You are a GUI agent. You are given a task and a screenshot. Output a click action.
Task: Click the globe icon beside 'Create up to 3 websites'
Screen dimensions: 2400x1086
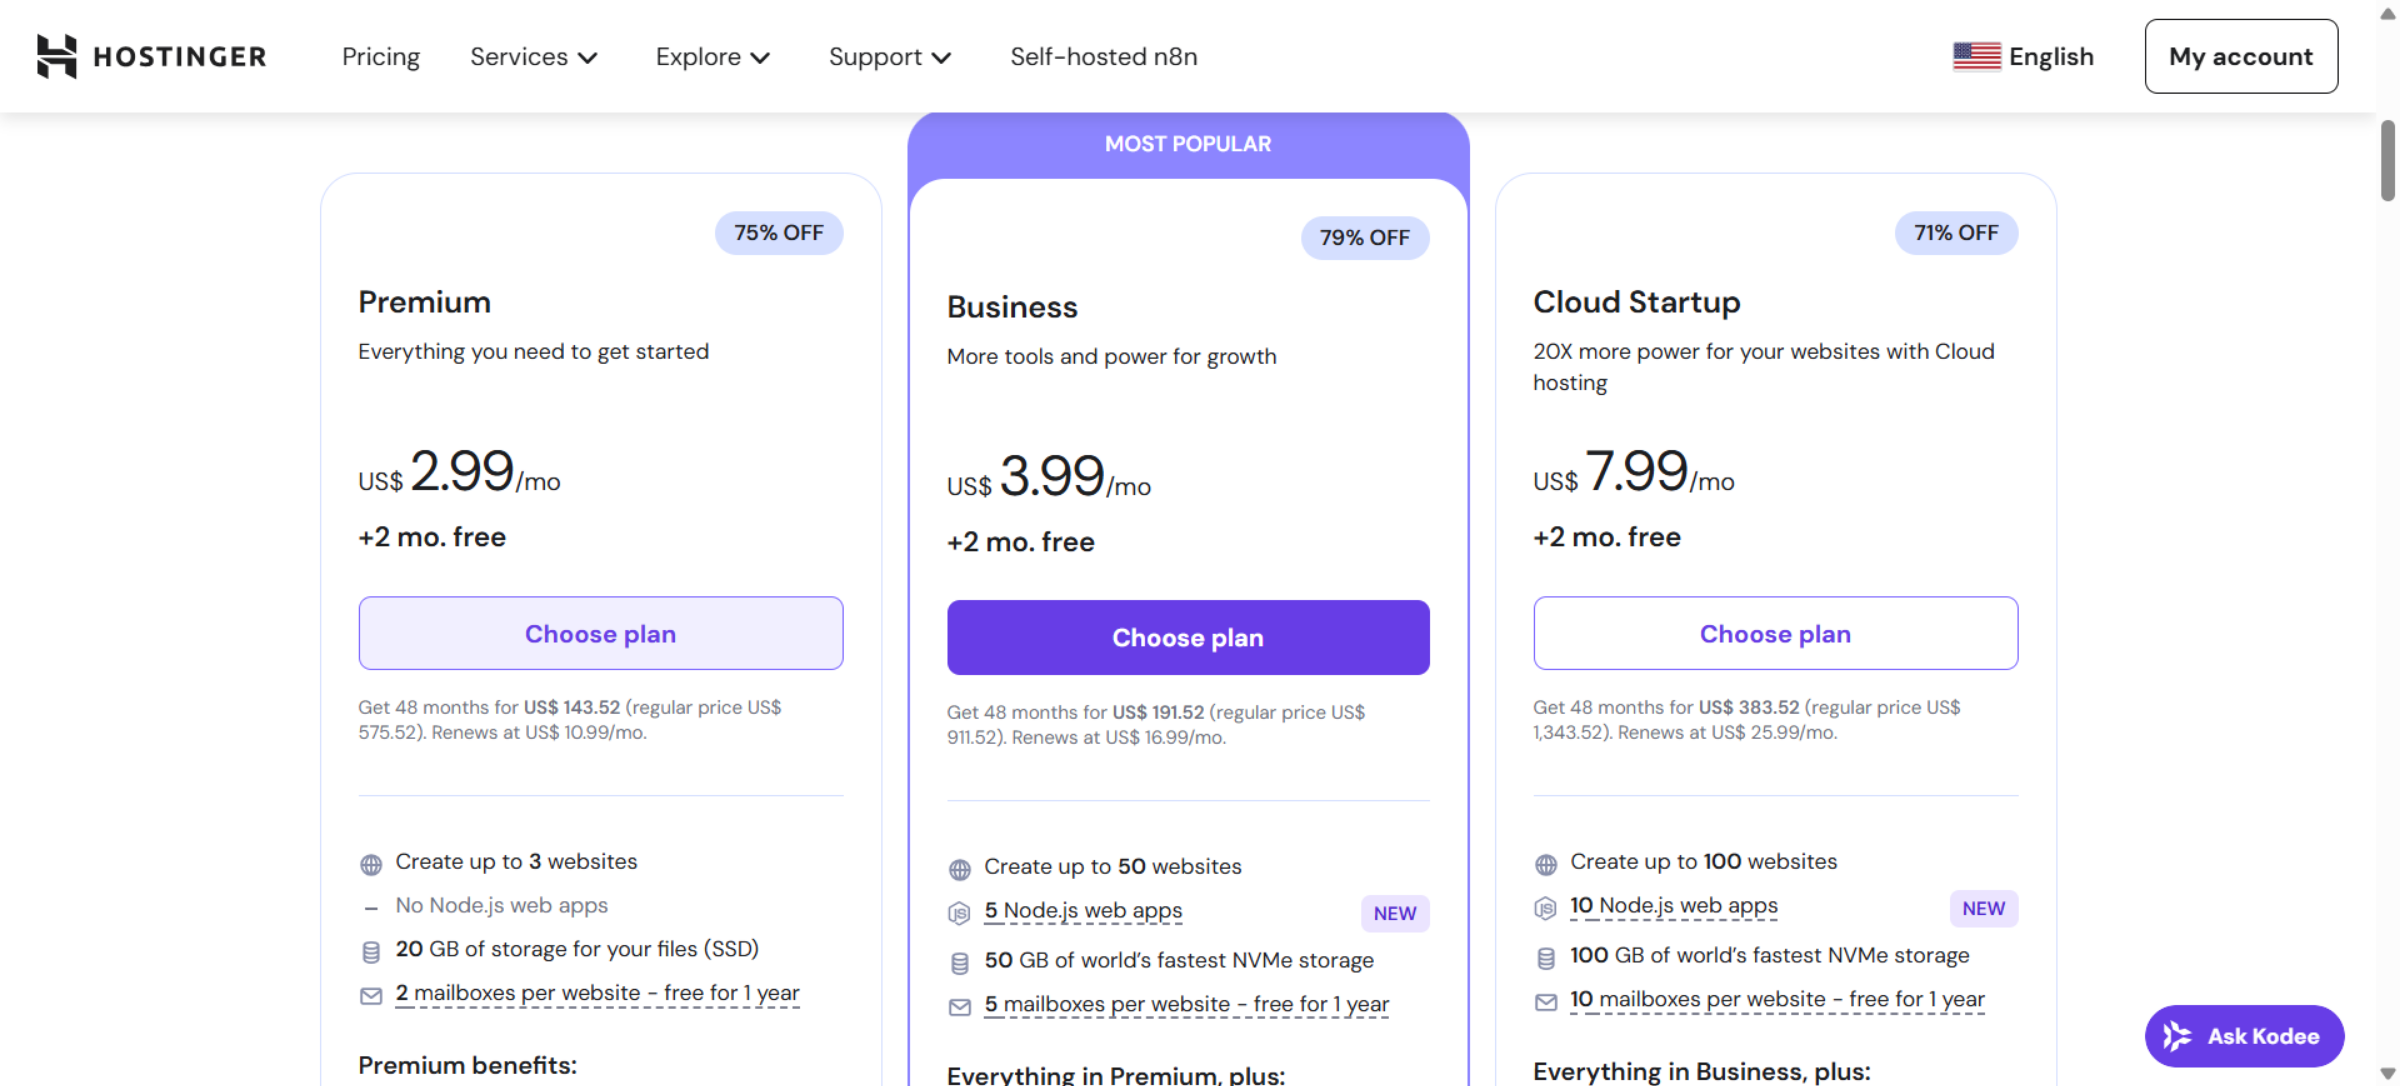click(371, 862)
